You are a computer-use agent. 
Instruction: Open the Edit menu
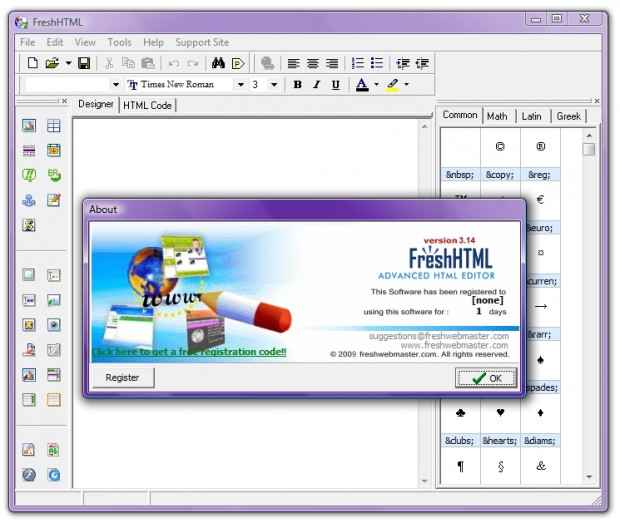(55, 42)
